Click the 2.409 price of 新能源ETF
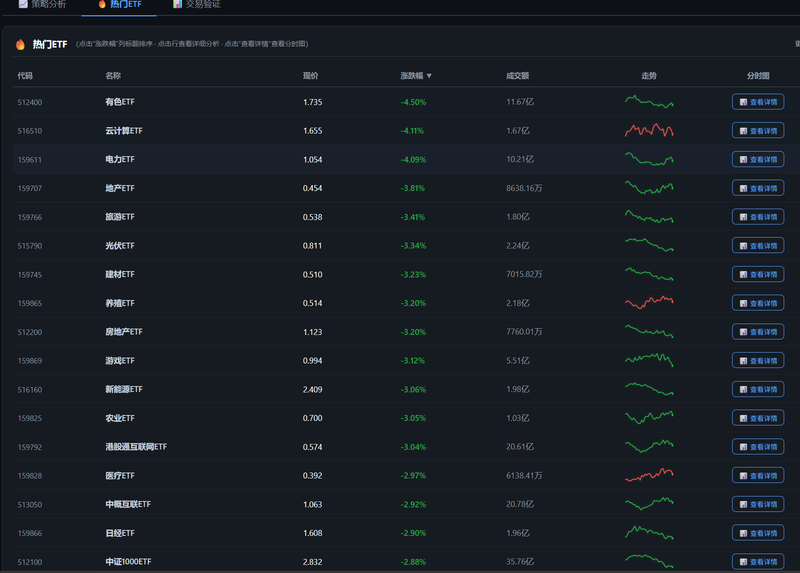The image size is (800, 573). click(312, 389)
